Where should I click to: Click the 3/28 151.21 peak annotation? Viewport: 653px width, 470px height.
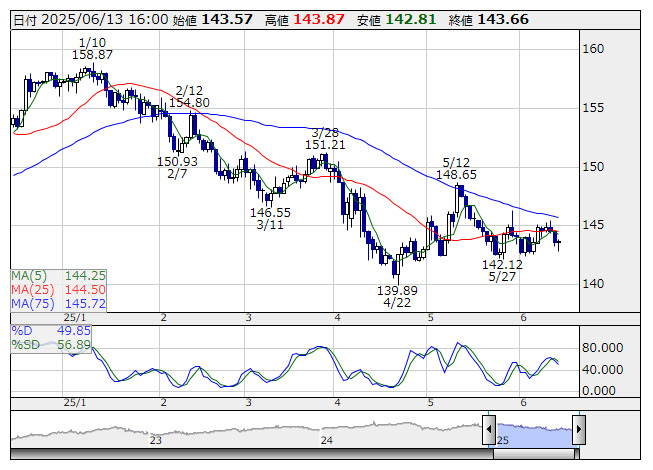[325, 139]
